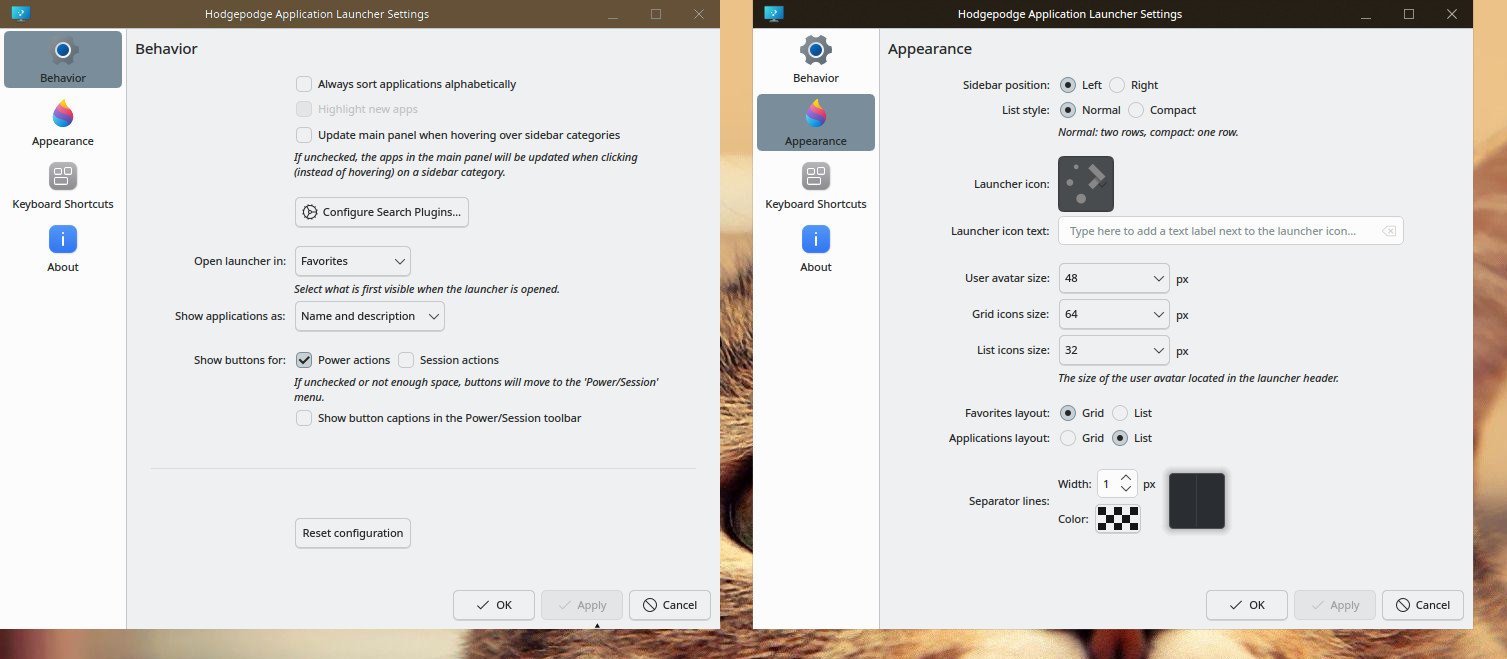Click Cancel in the left Behavior window
1507x659 pixels.
pyautogui.click(x=670, y=605)
